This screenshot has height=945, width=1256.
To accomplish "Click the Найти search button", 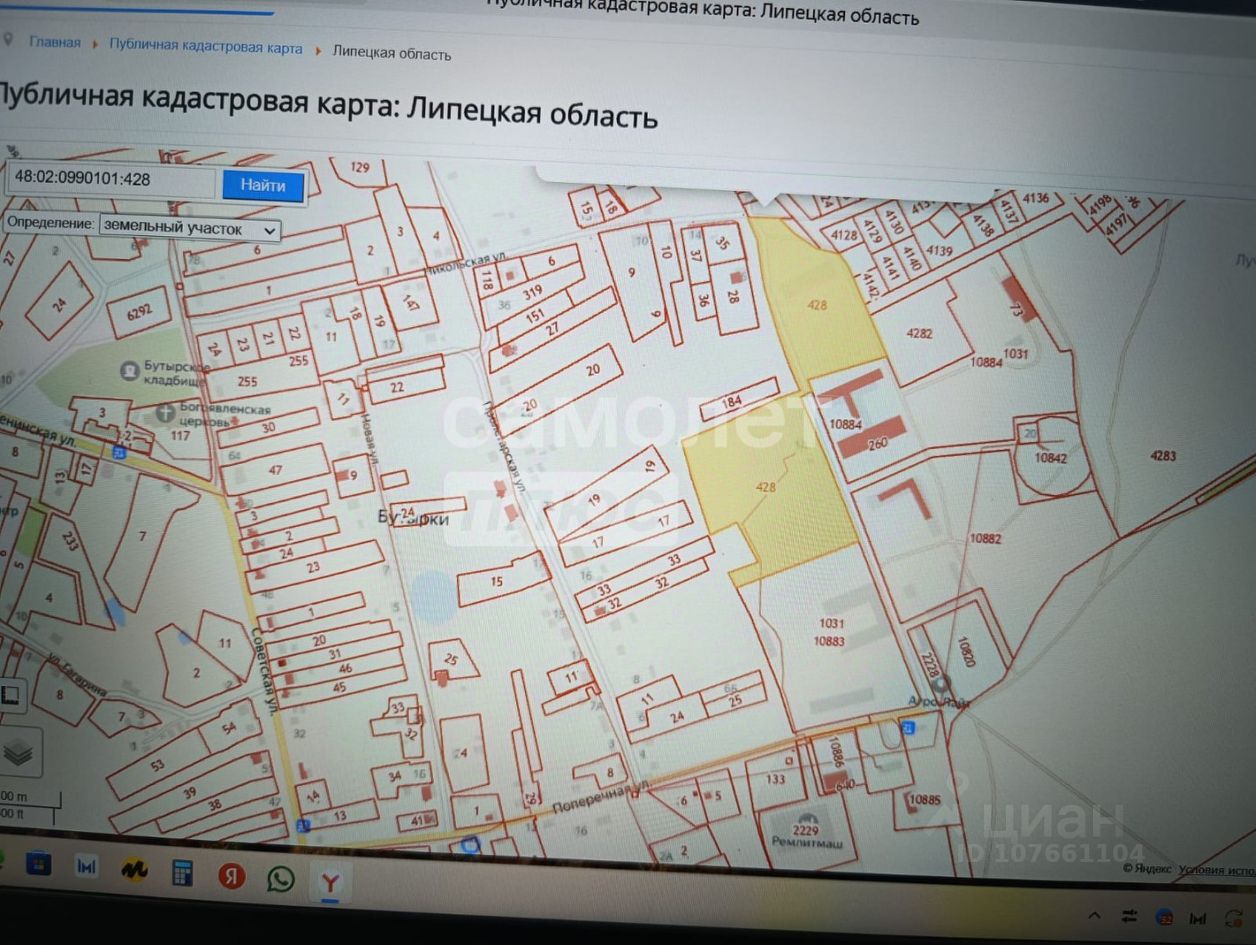I will tap(263, 186).
